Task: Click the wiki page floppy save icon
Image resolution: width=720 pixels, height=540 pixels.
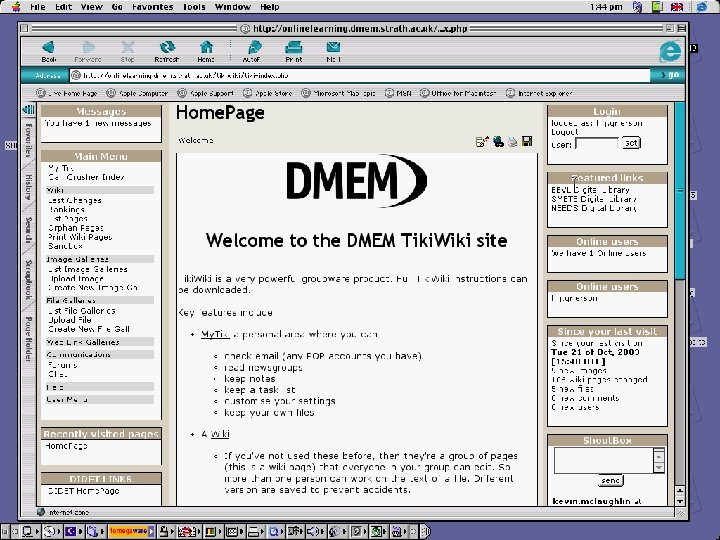Action: [527, 141]
